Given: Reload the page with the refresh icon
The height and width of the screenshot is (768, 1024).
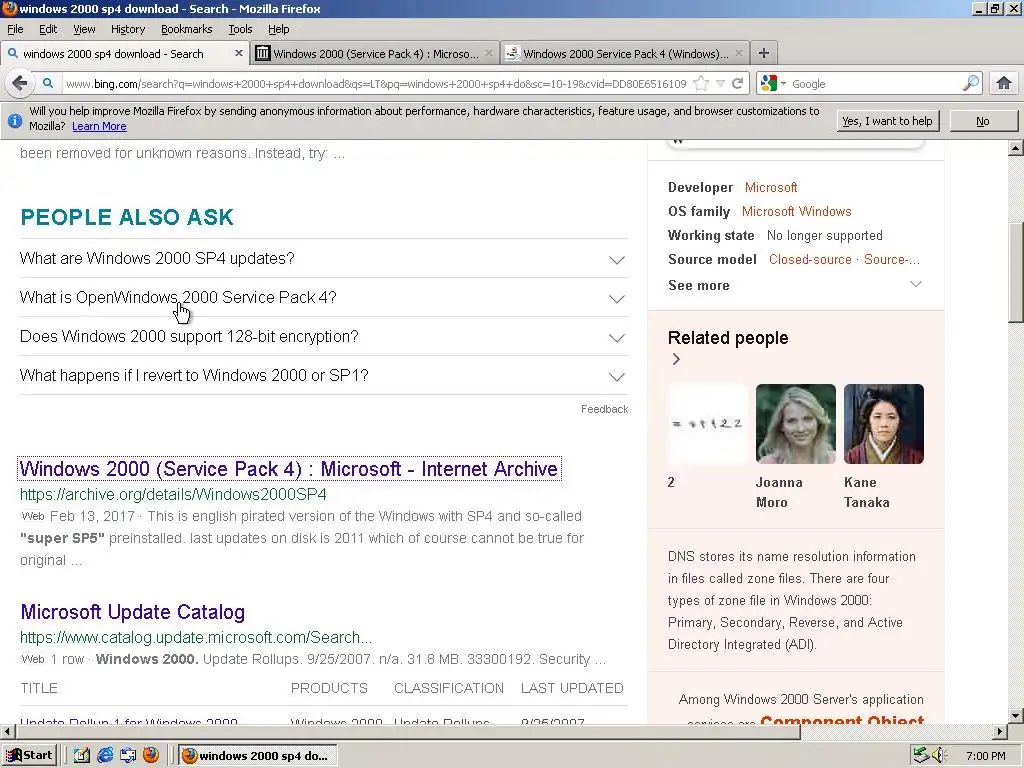Looking at the screenshot, I should point(738,84).
